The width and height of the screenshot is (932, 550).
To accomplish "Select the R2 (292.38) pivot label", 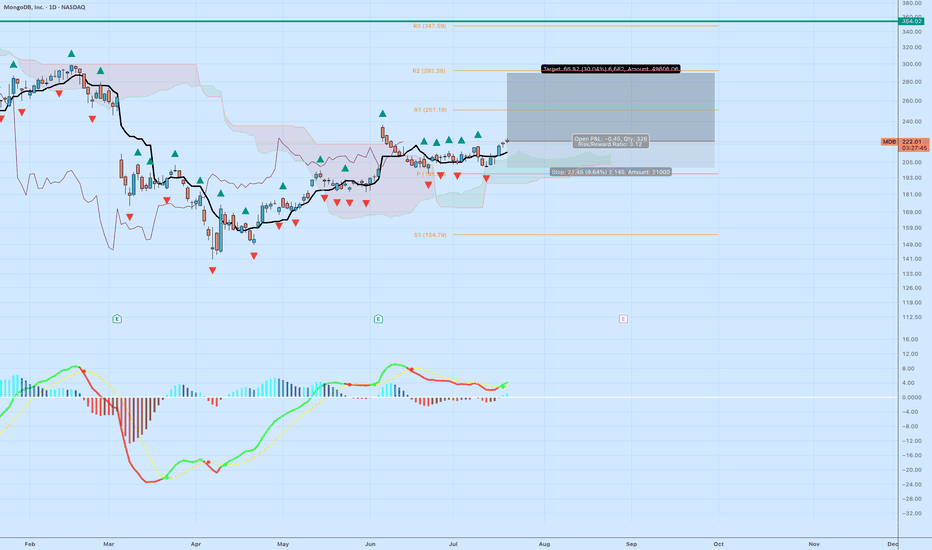I will coord(429,71).
